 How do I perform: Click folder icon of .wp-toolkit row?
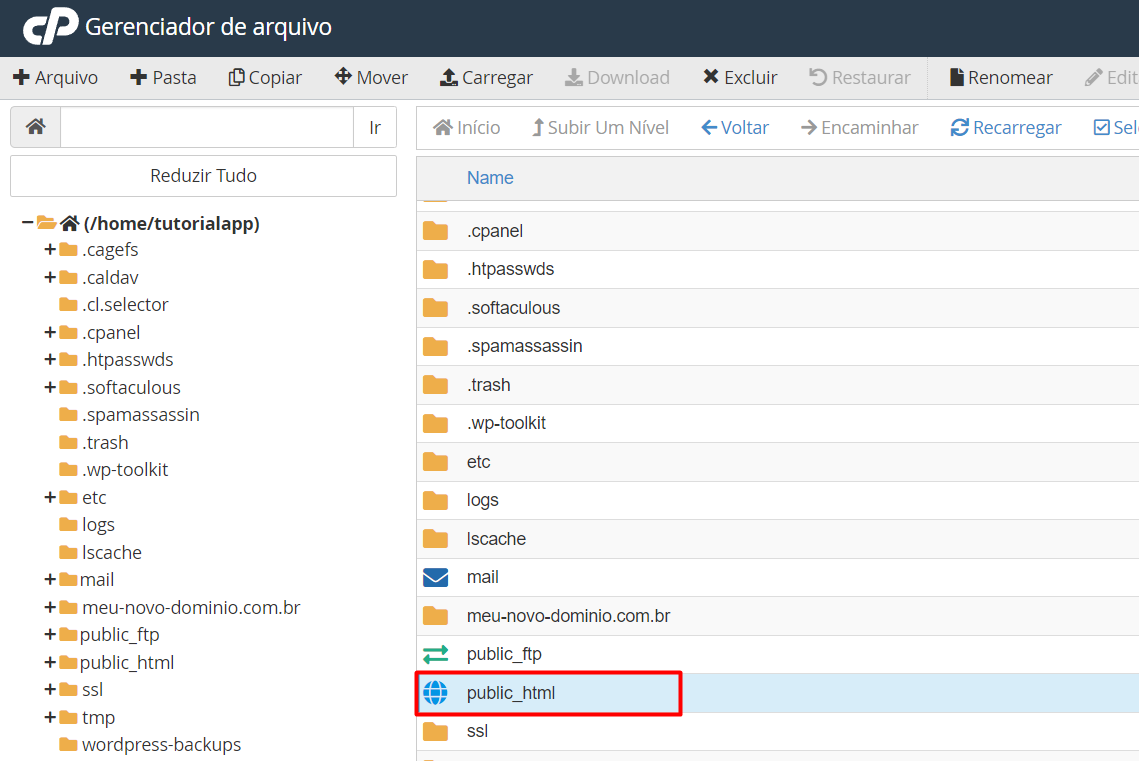pyautogui.click(x=435, y=423)
